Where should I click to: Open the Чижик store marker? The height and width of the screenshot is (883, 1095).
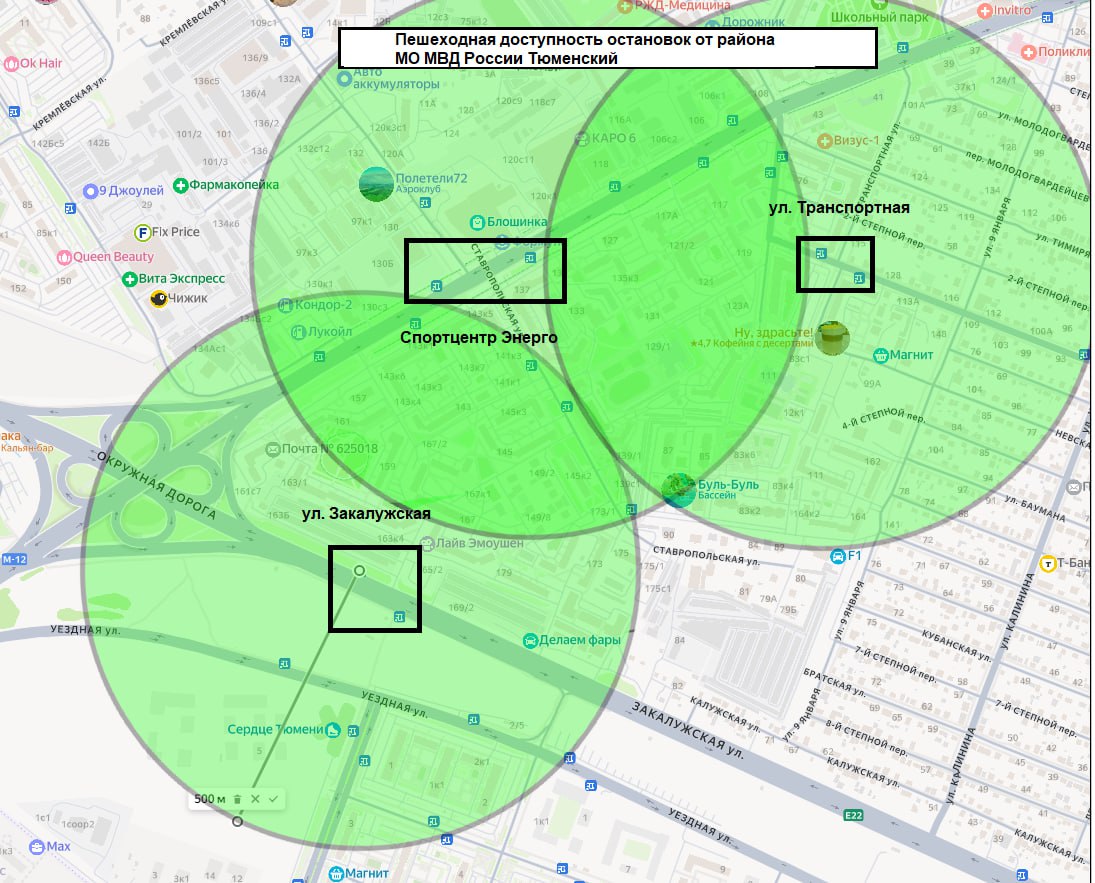[x=158, y=298]
